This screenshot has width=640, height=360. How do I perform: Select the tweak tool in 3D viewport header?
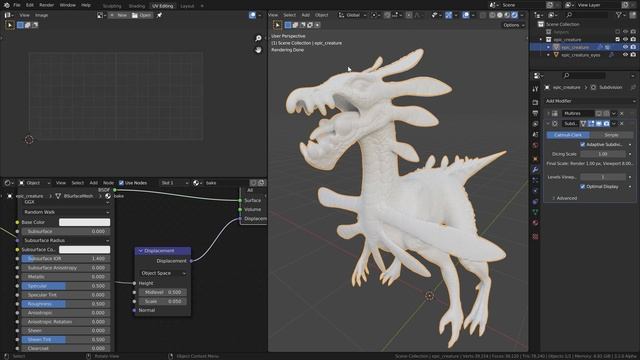coord(277,25)
